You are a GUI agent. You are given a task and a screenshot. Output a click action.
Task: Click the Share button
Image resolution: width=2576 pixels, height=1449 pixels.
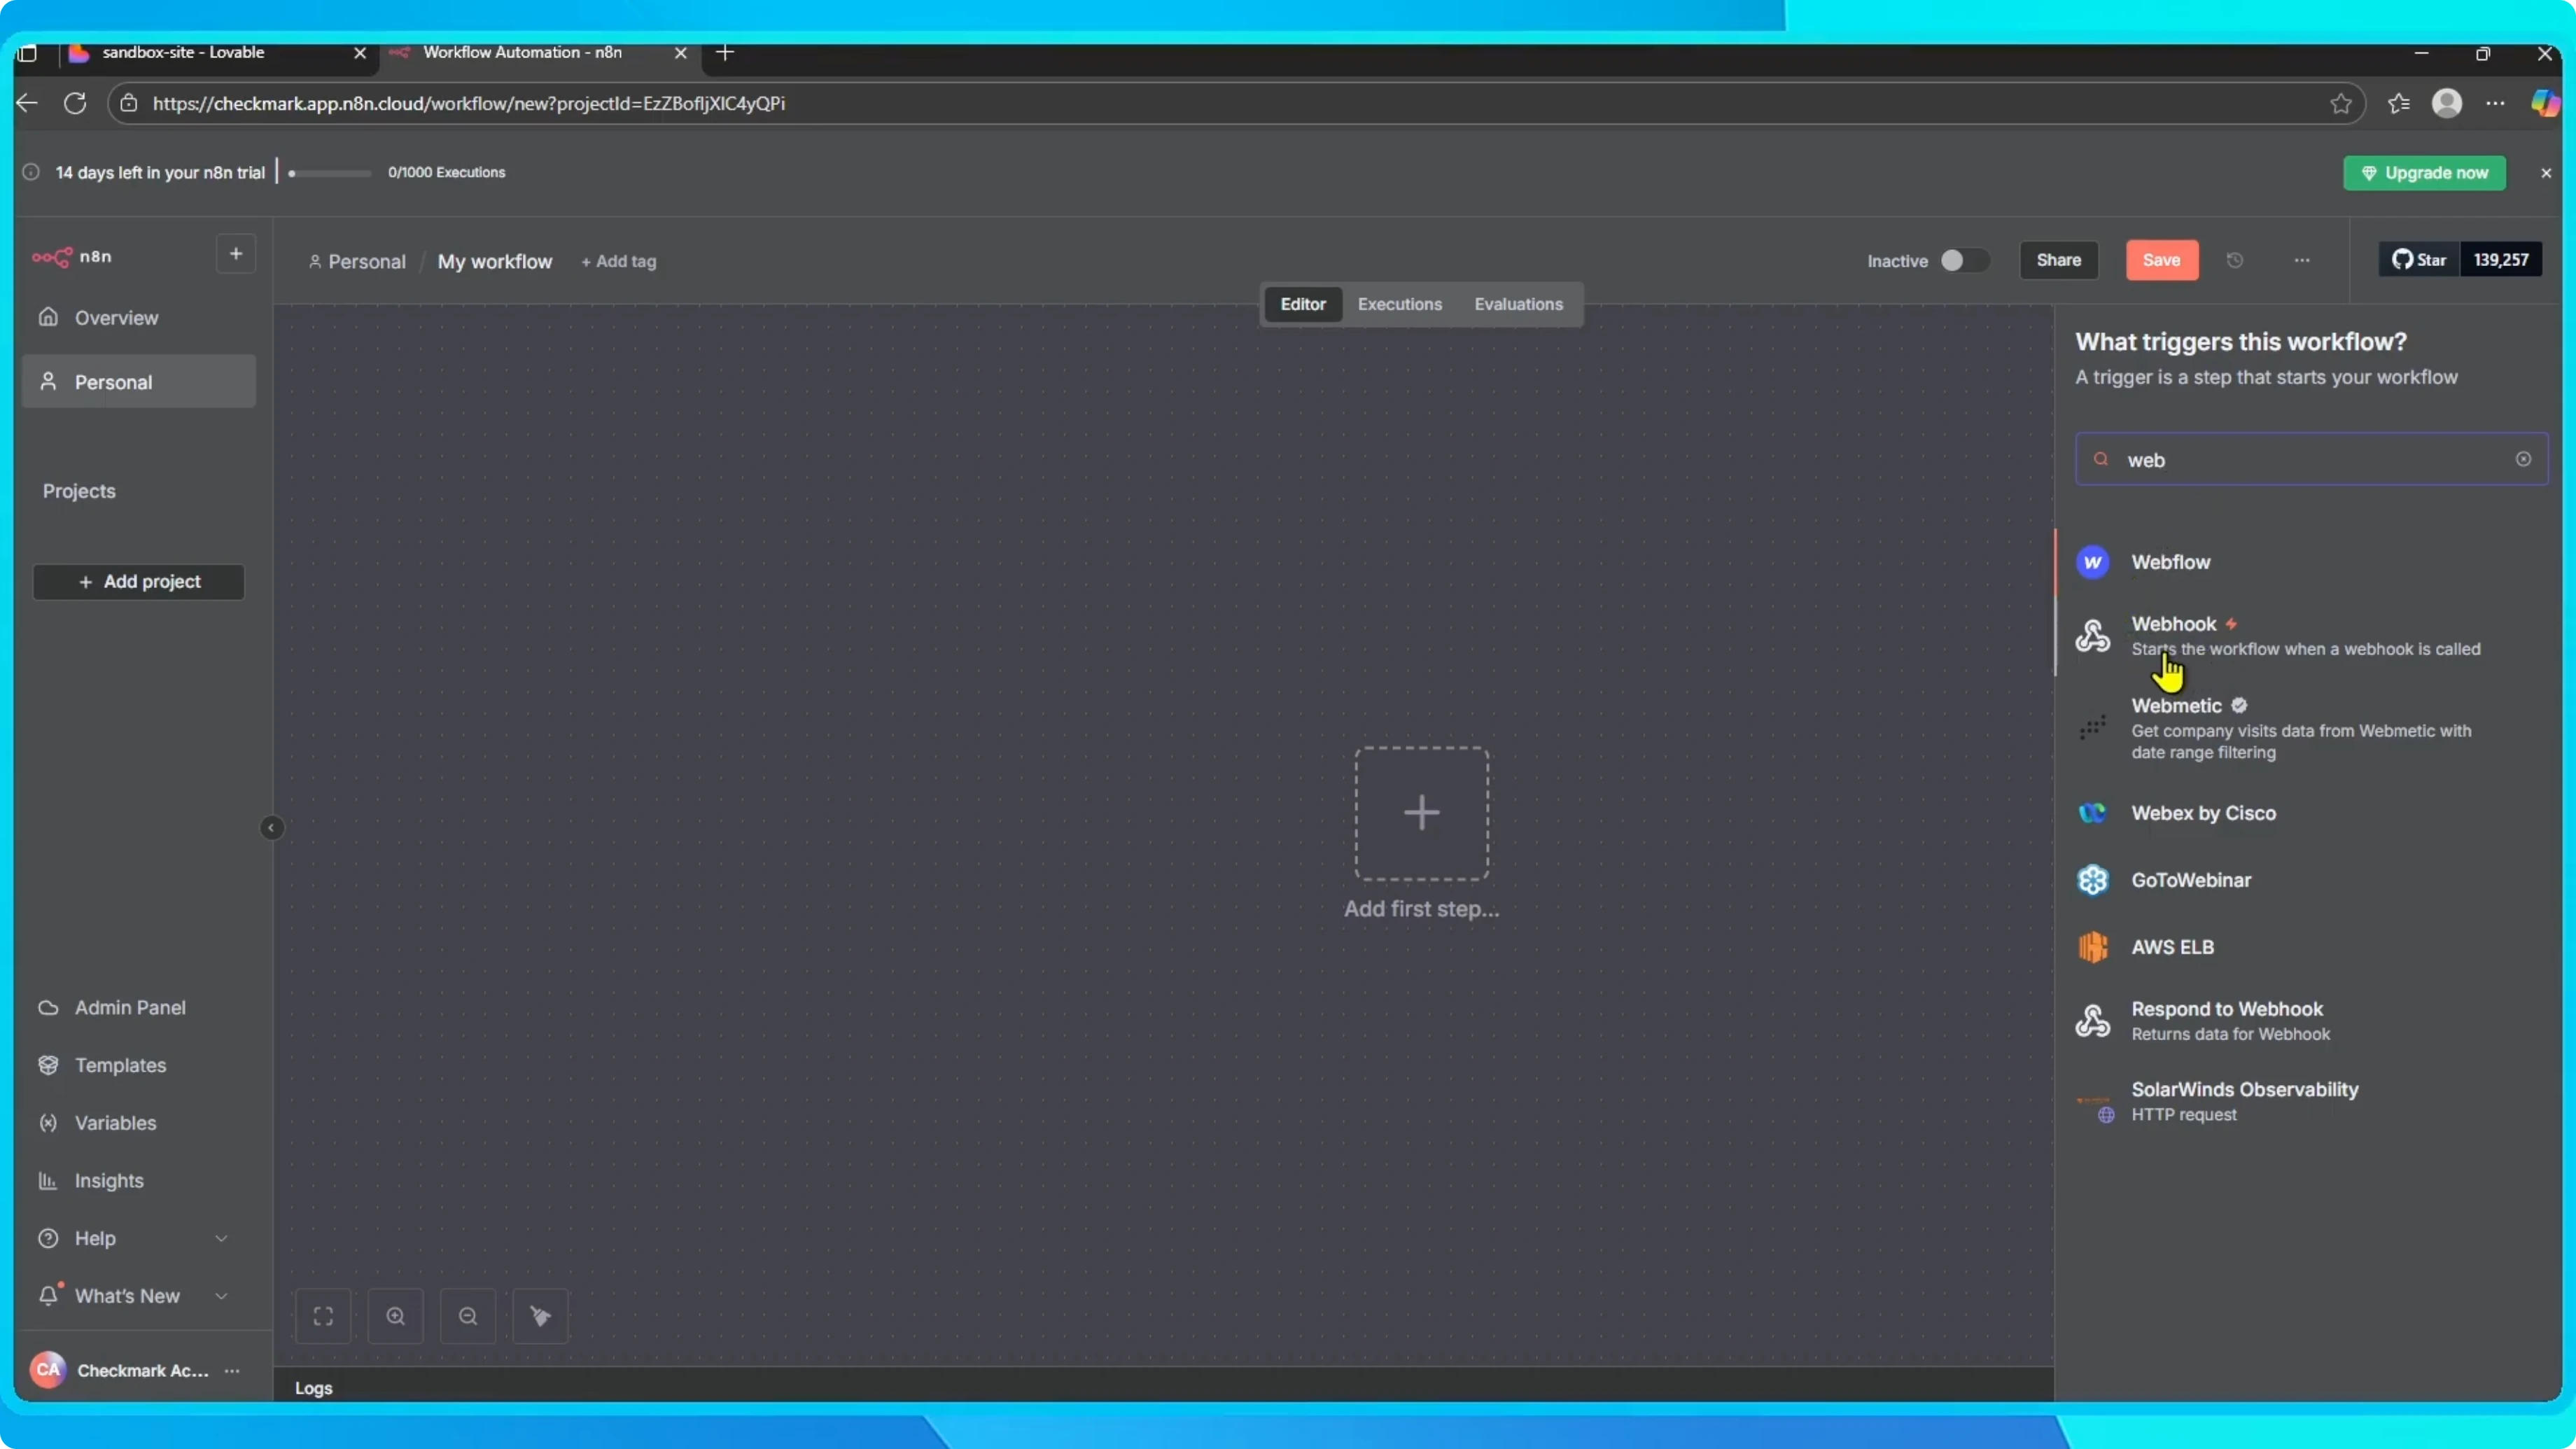click(x=2058, y=260)
